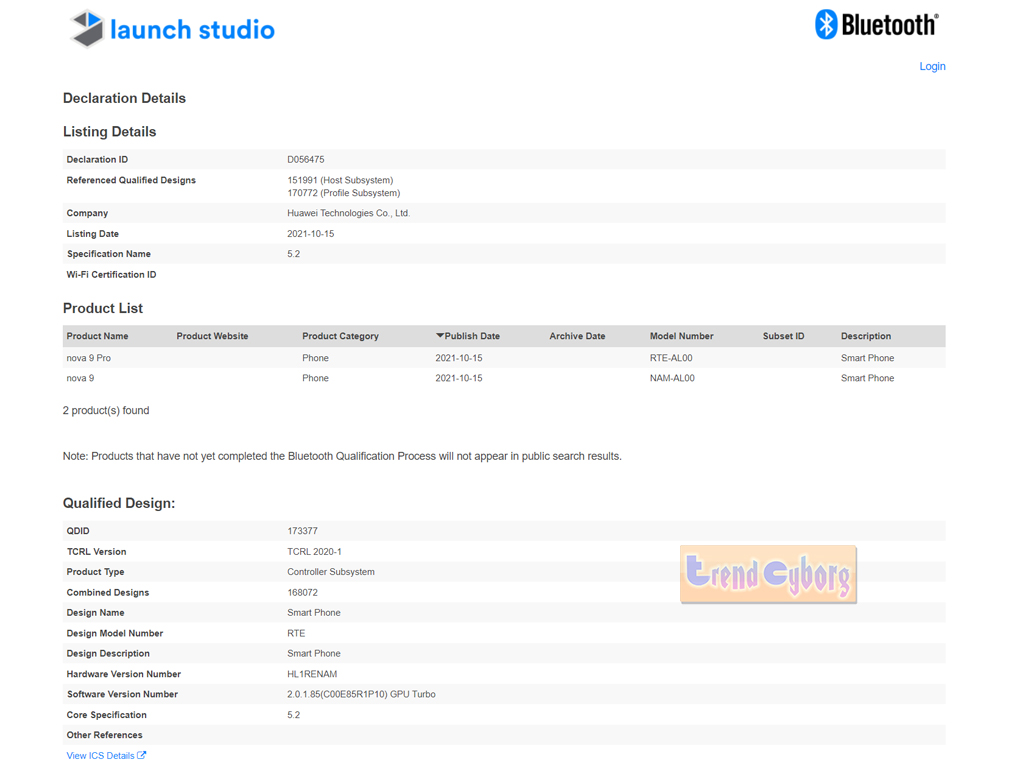Click the QDID value 173377
The height and width of the screenshot is (768, 1024).
tap(302, 531)
